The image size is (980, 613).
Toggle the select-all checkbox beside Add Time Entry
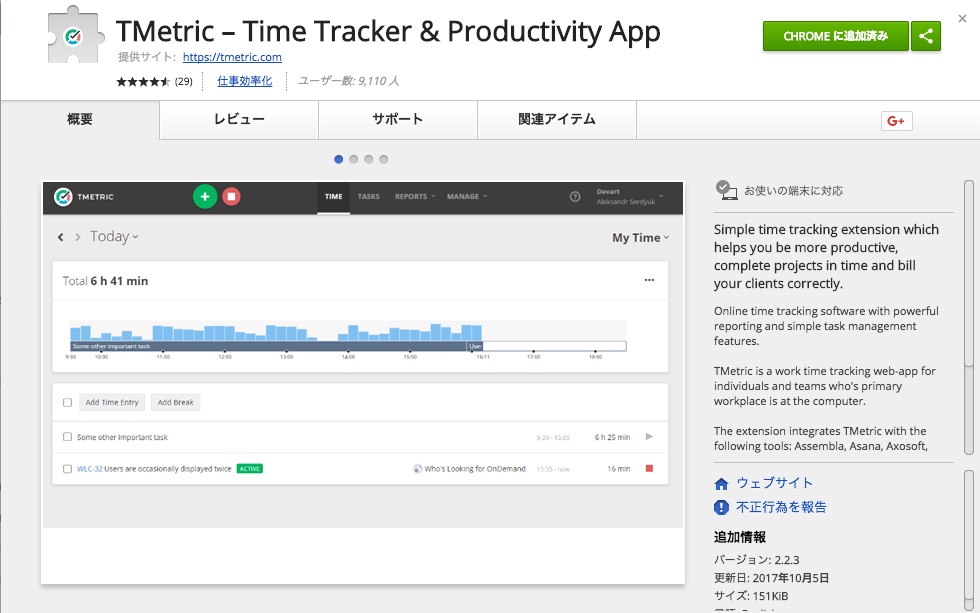(68, 402)
